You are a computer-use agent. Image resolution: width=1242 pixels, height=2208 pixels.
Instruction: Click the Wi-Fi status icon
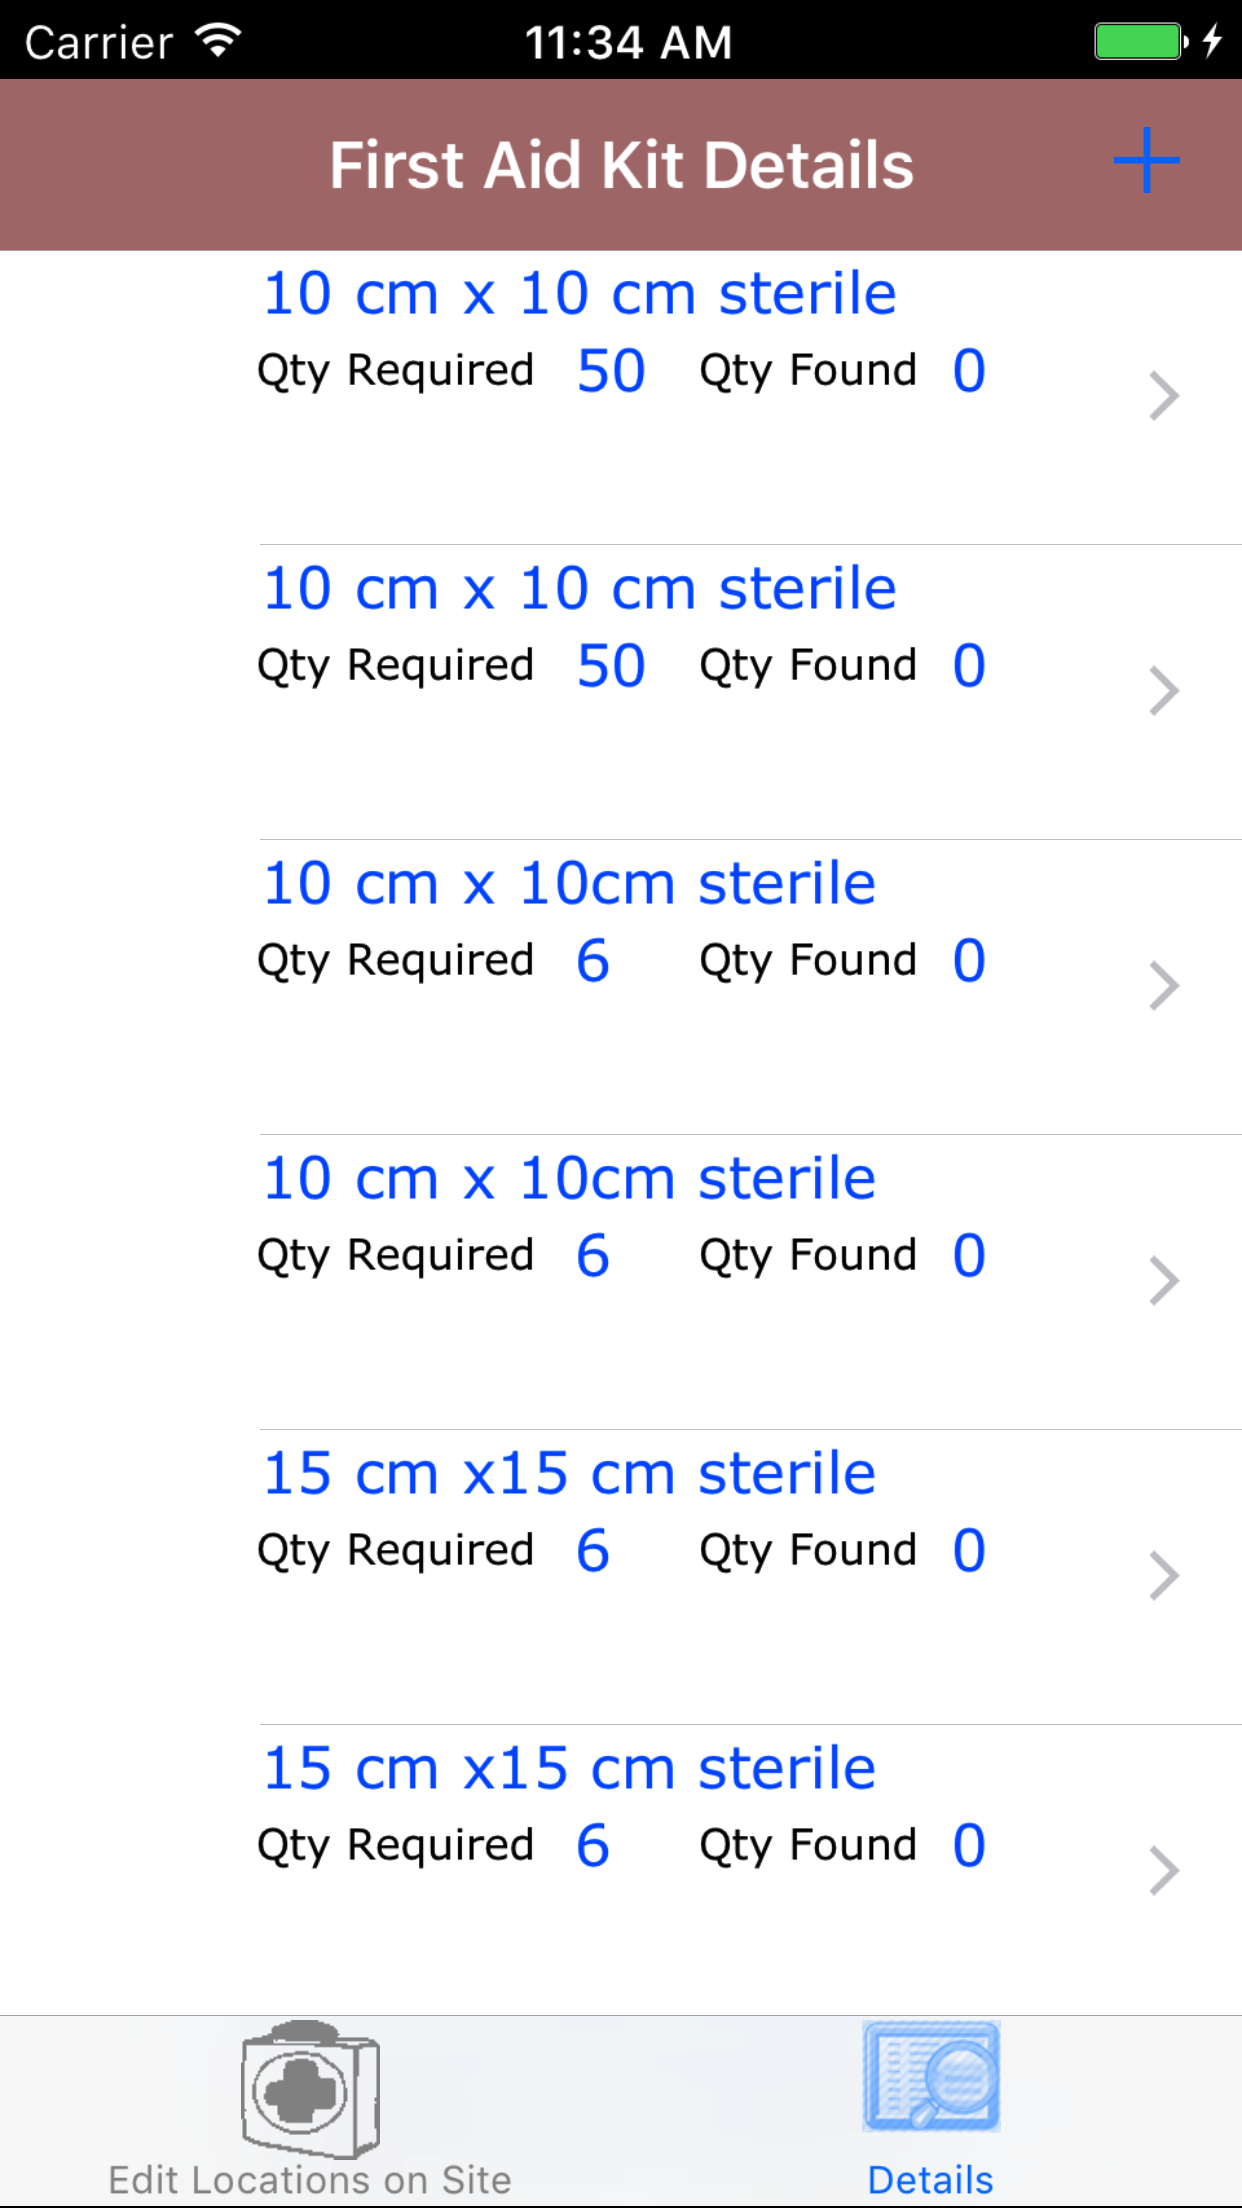218,41
